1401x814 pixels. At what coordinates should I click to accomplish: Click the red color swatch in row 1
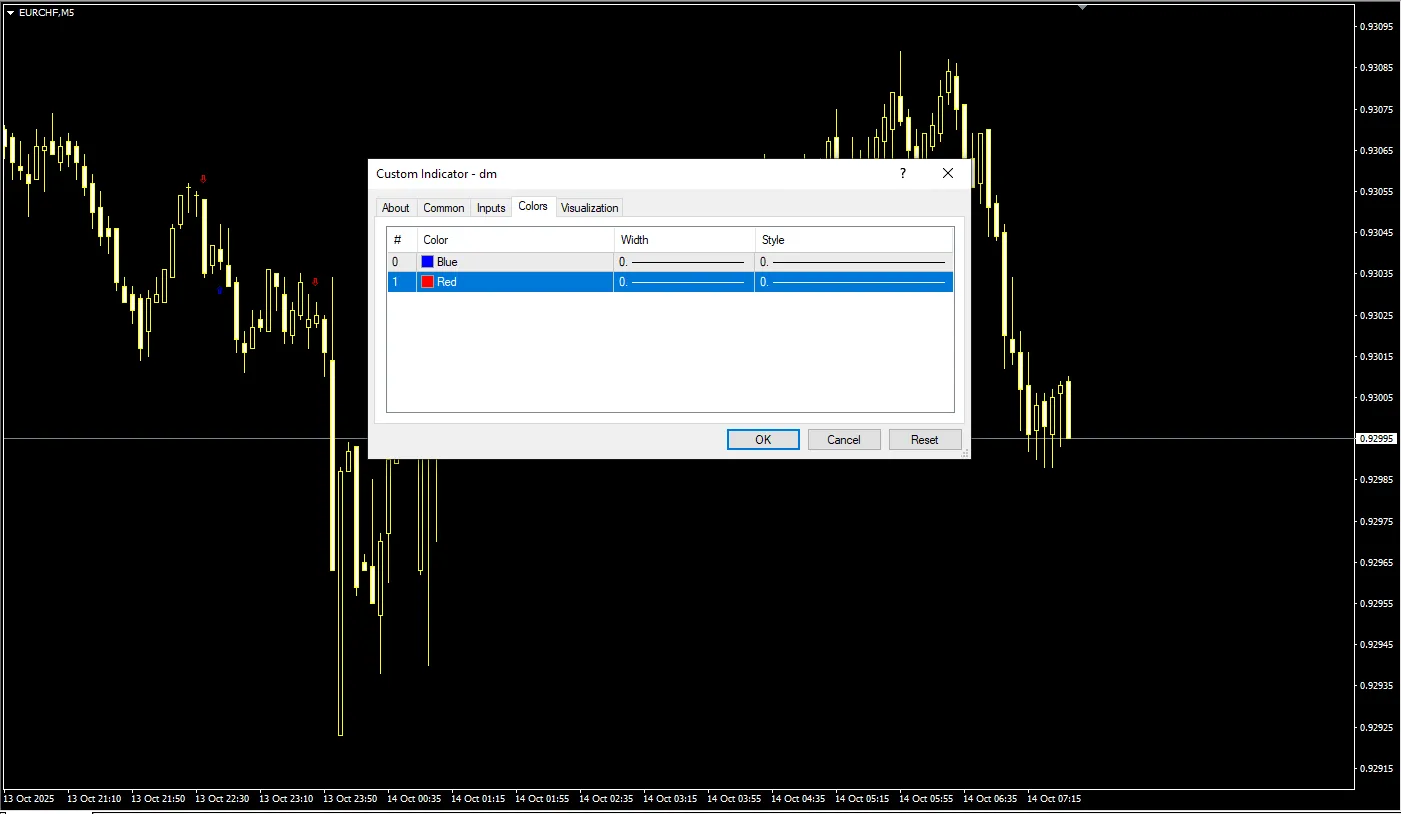pos(428,282)
